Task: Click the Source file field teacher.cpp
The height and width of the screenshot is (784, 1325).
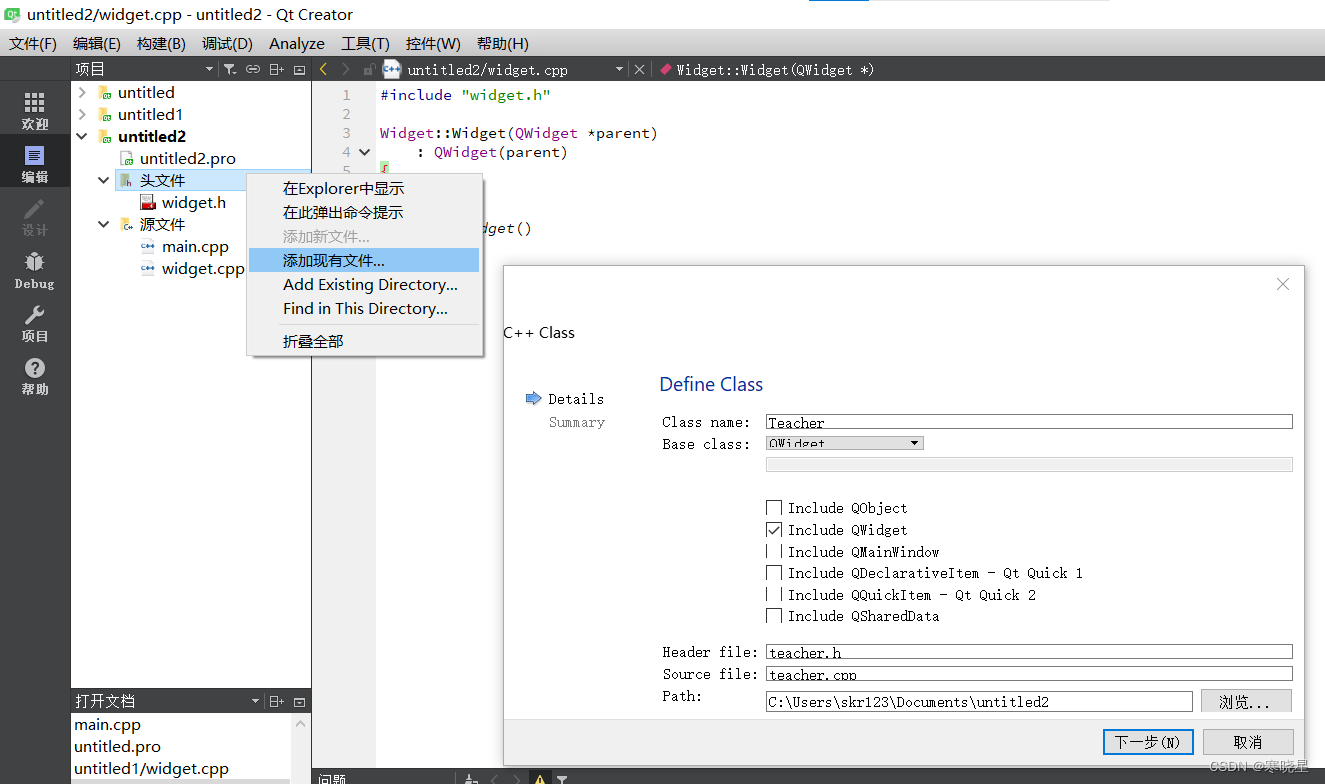Action: [x=1029, y=674]
